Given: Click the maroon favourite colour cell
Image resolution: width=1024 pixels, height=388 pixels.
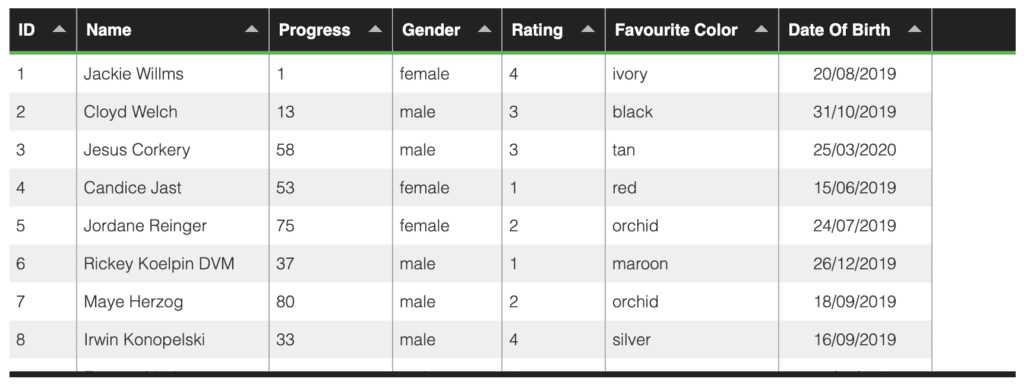Looking at the screenshot, I should (692, 263).
